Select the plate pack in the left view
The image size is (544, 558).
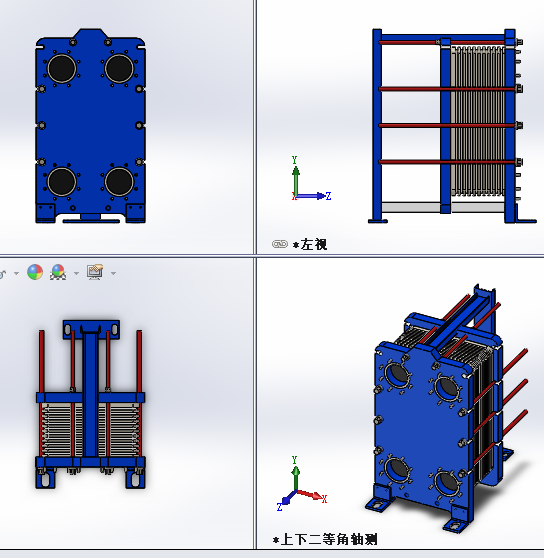coord(478,121)
